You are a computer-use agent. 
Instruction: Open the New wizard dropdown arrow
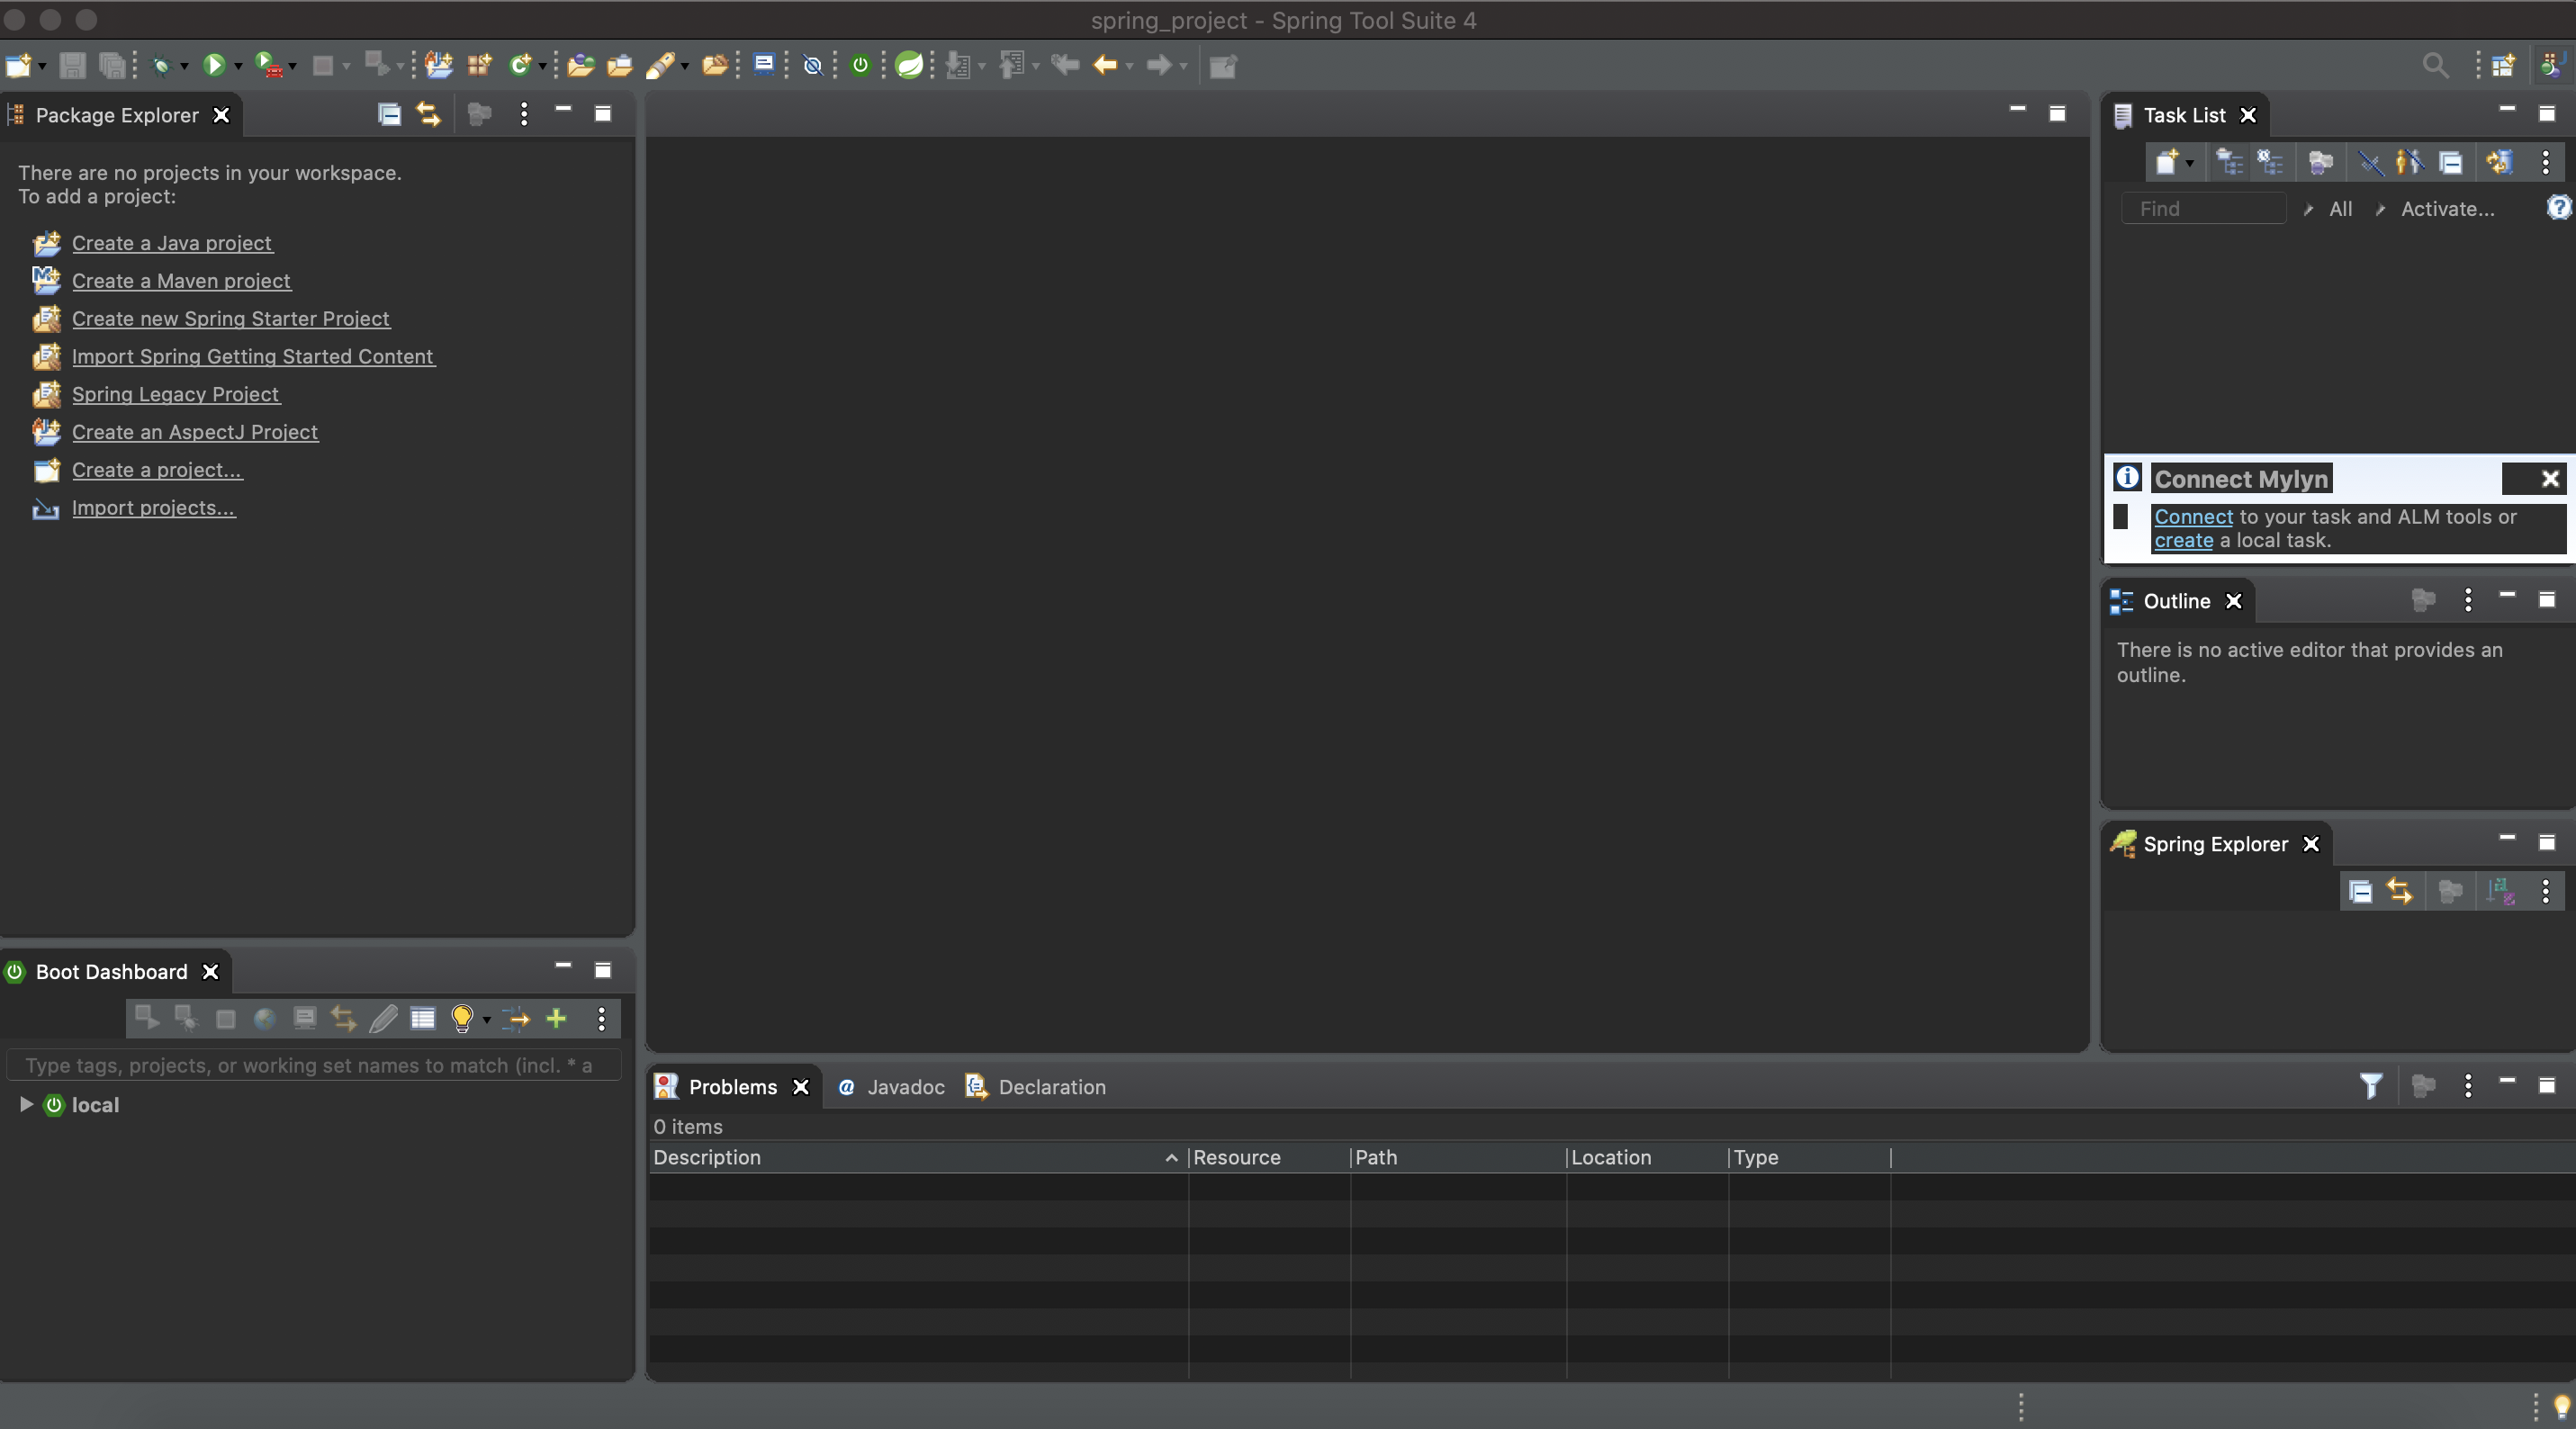42,67
